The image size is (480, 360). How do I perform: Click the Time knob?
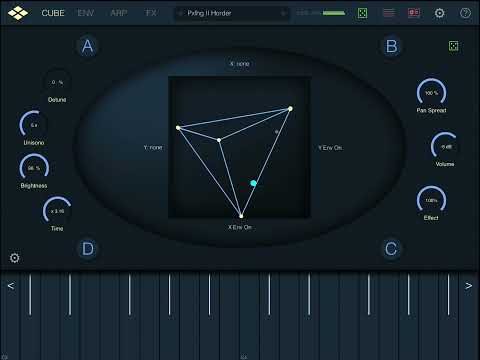[57, 211]
